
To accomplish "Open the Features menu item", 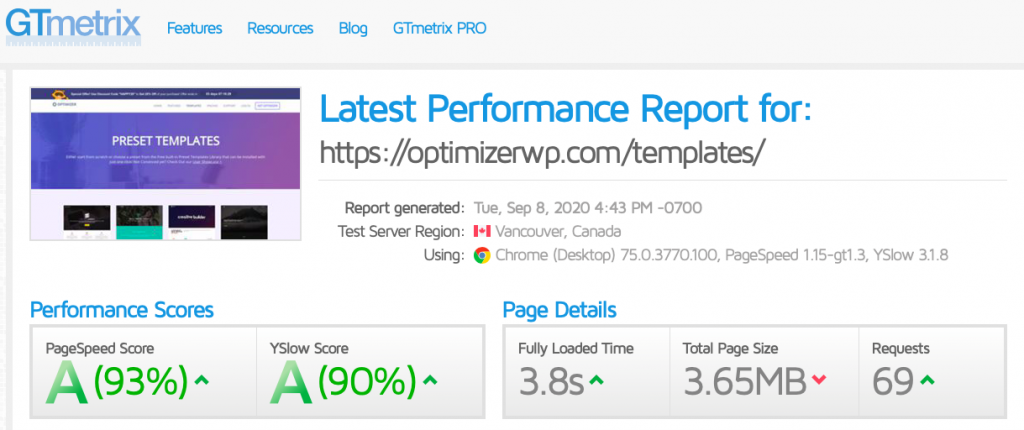I will coord(195,29).
